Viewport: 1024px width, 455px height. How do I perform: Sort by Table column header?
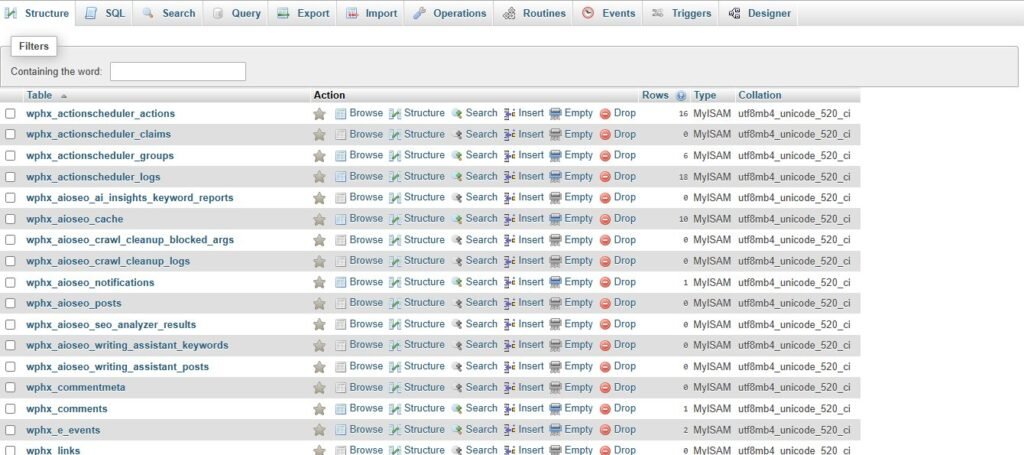[39, 95]
